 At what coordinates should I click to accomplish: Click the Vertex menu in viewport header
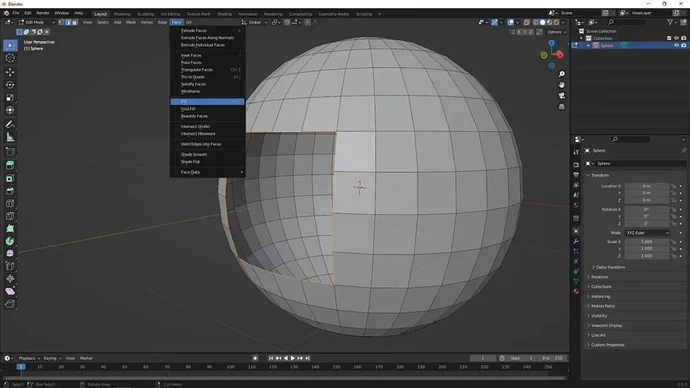[x=147, y=22]
